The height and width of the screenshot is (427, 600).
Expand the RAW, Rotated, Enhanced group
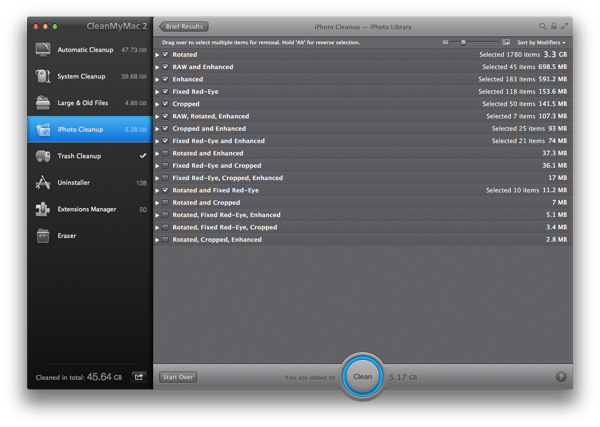click(x=157, y=117)
